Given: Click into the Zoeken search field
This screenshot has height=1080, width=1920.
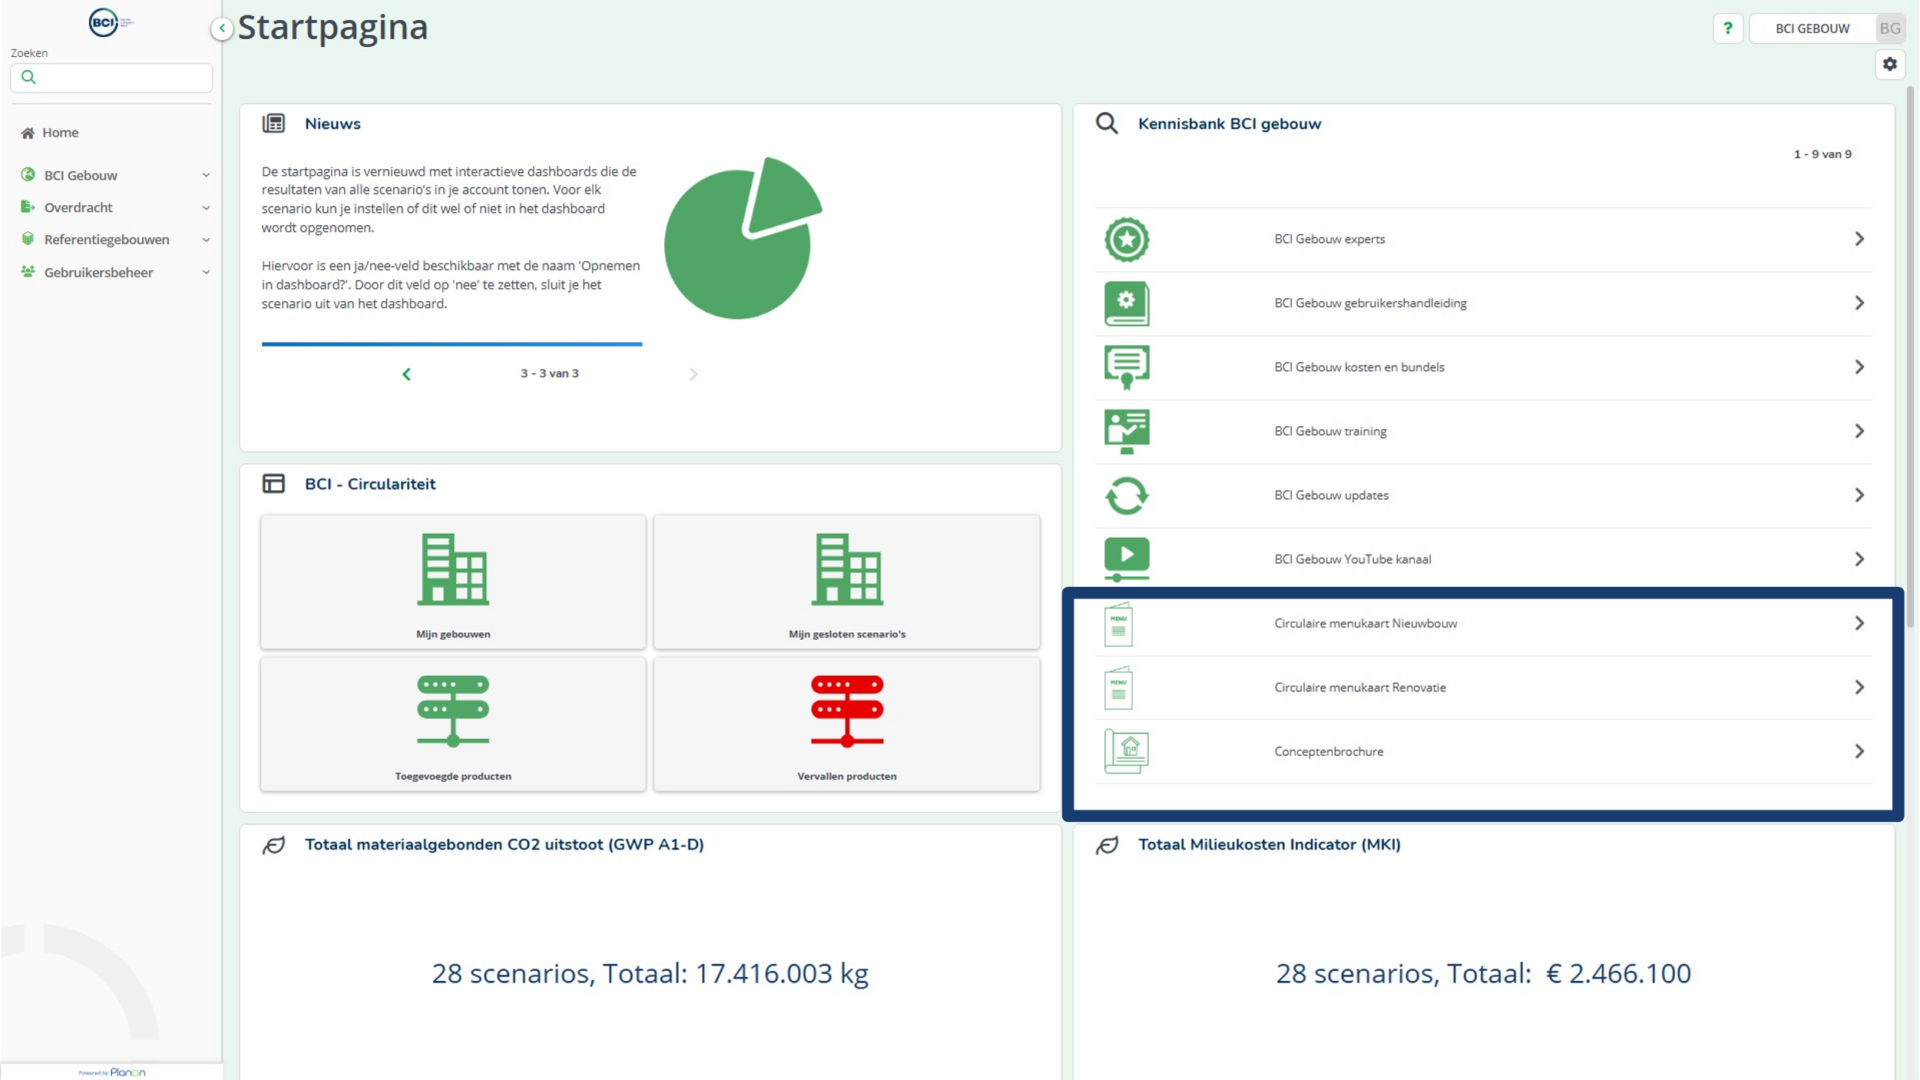Looking at the screenshot, I should pyautogui.click(x=111, y=77).
